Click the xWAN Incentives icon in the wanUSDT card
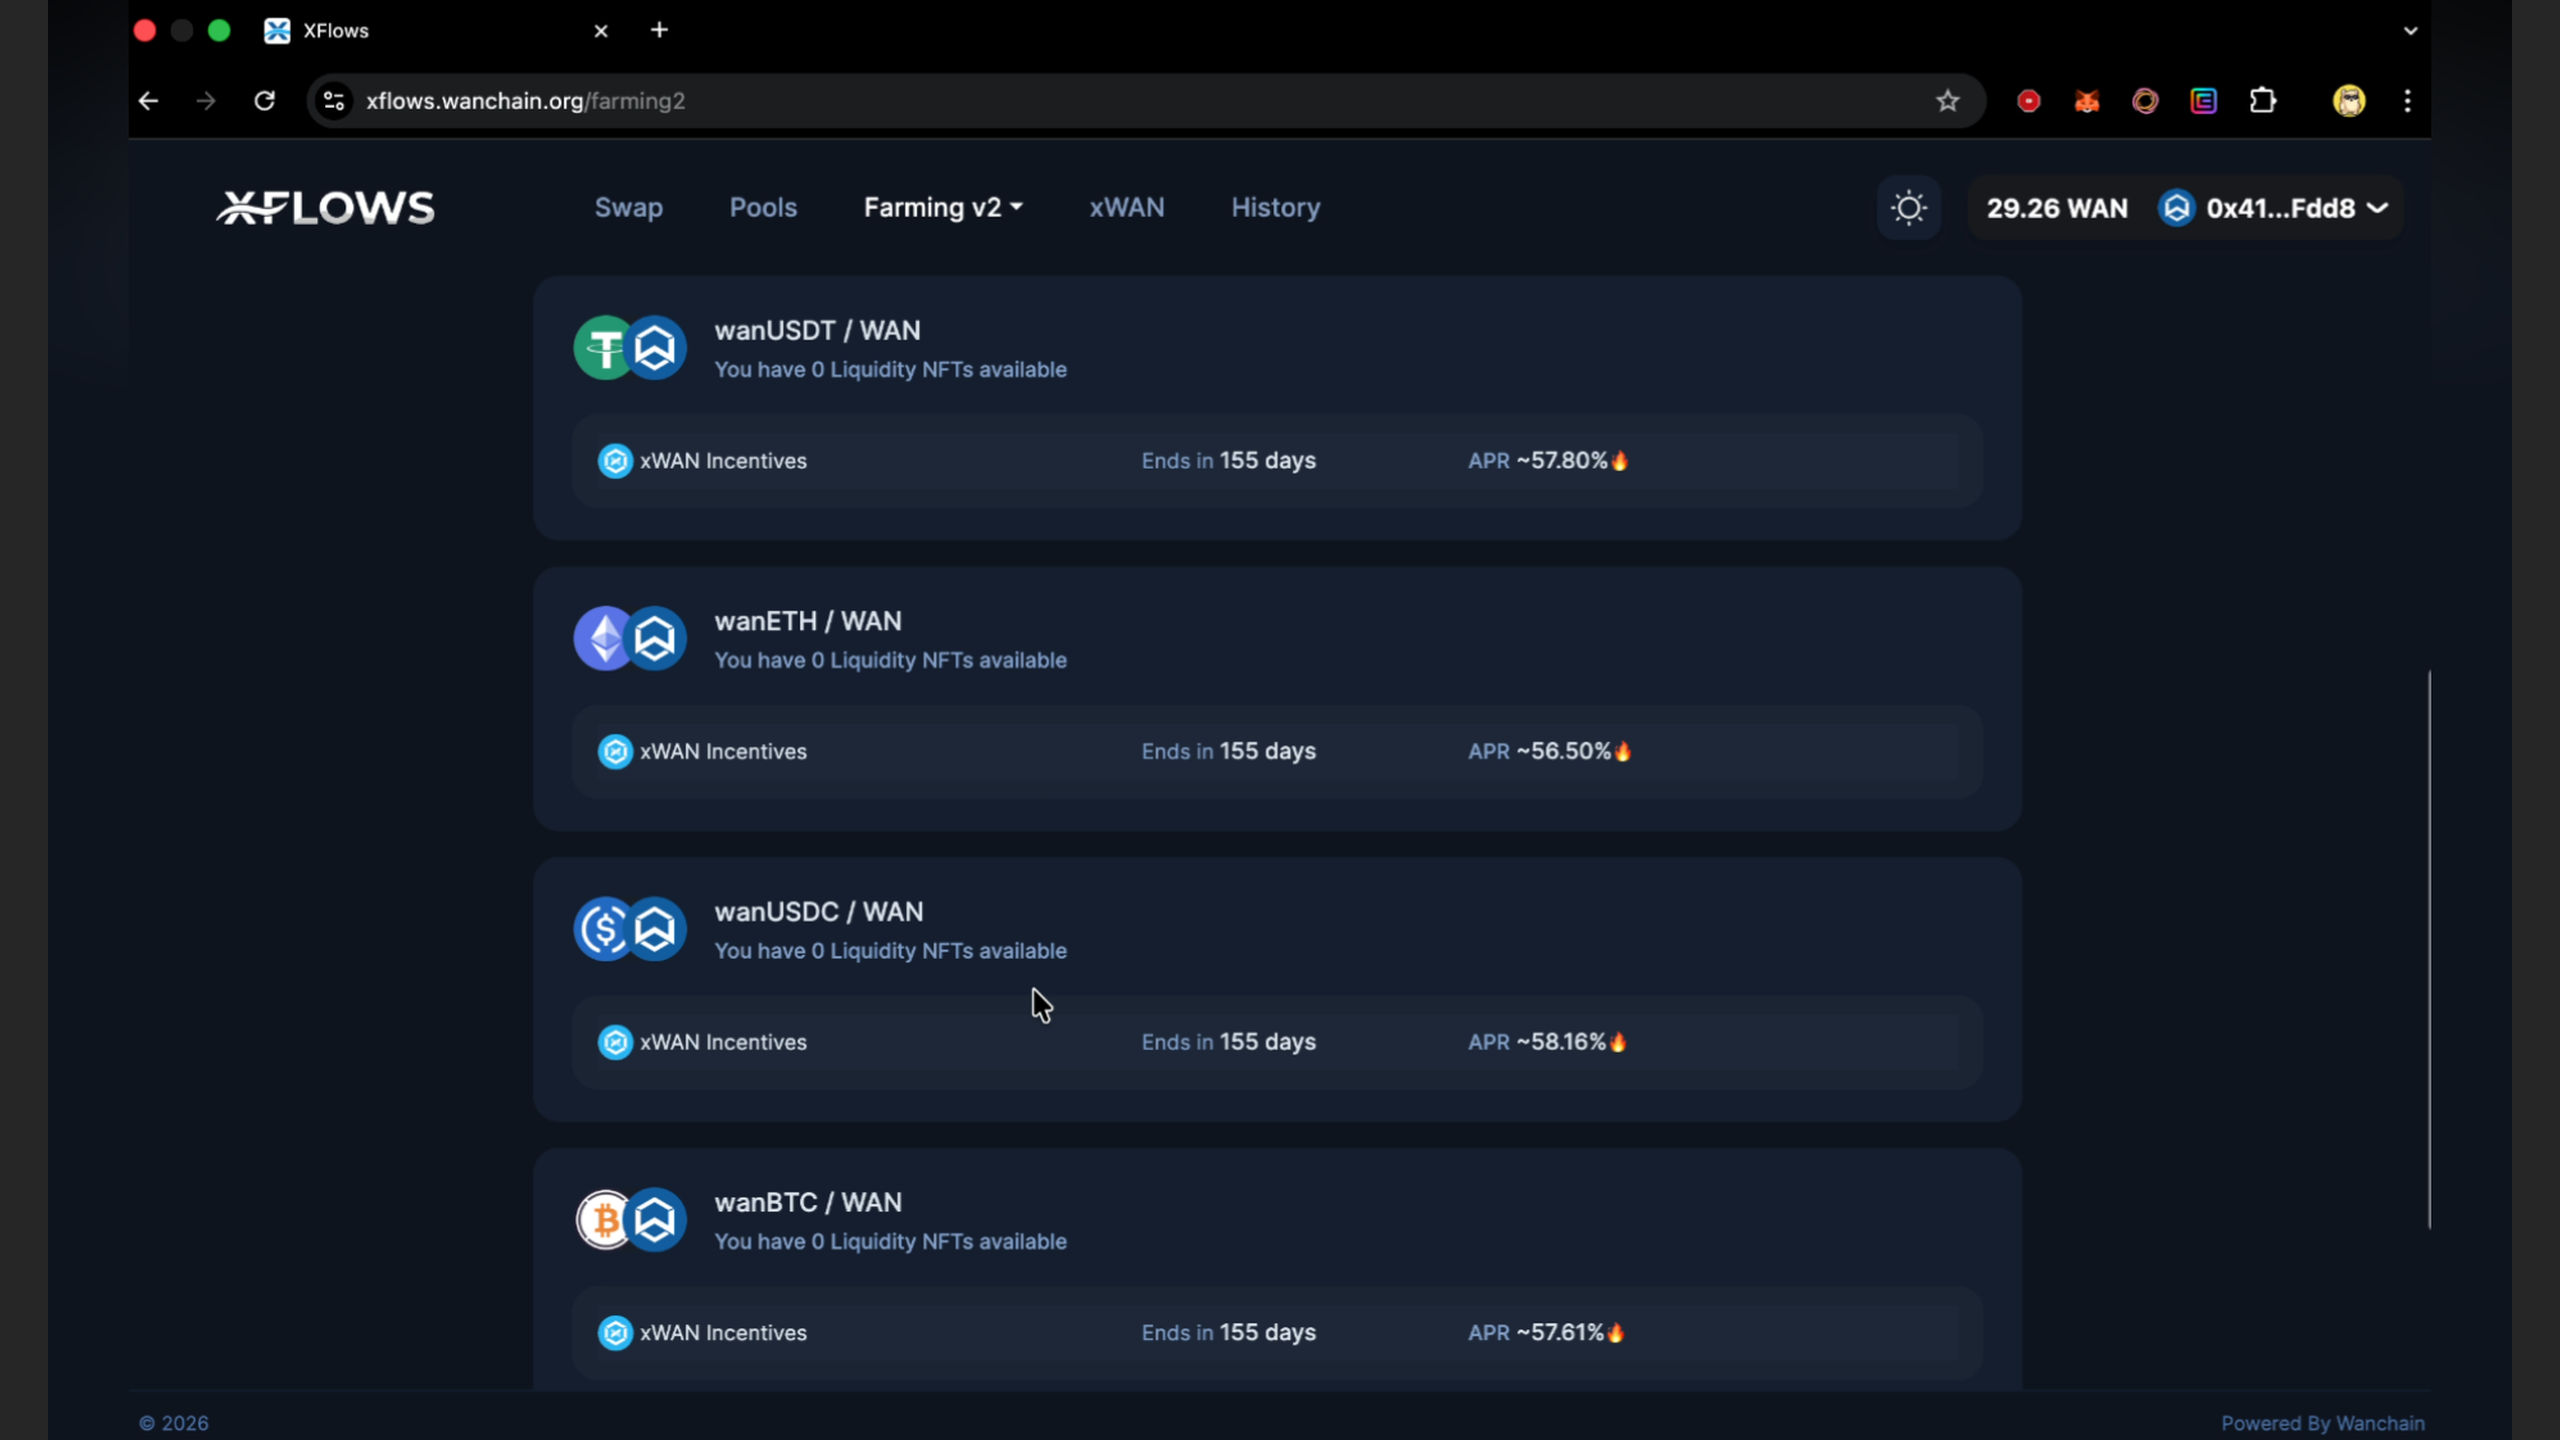 615,461
